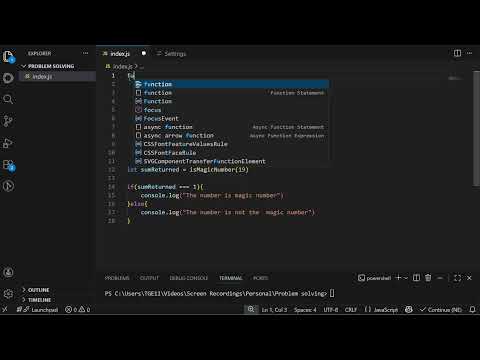Image resolution: width=480 pixels, height=360 pixels.
Task: Click the EXPLORER panel title
Action: [x=39, y=53]
